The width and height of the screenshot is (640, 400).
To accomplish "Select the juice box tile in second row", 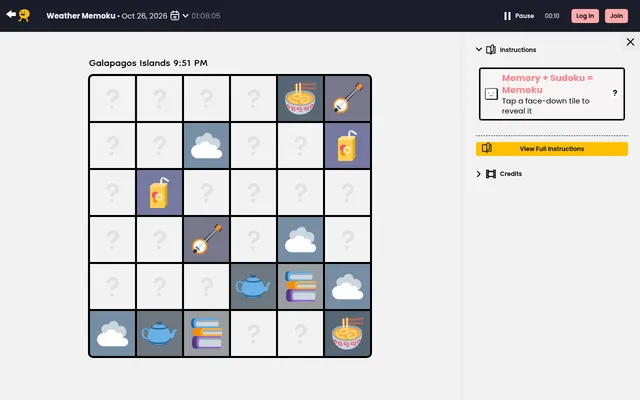I will tap(347, 145).
